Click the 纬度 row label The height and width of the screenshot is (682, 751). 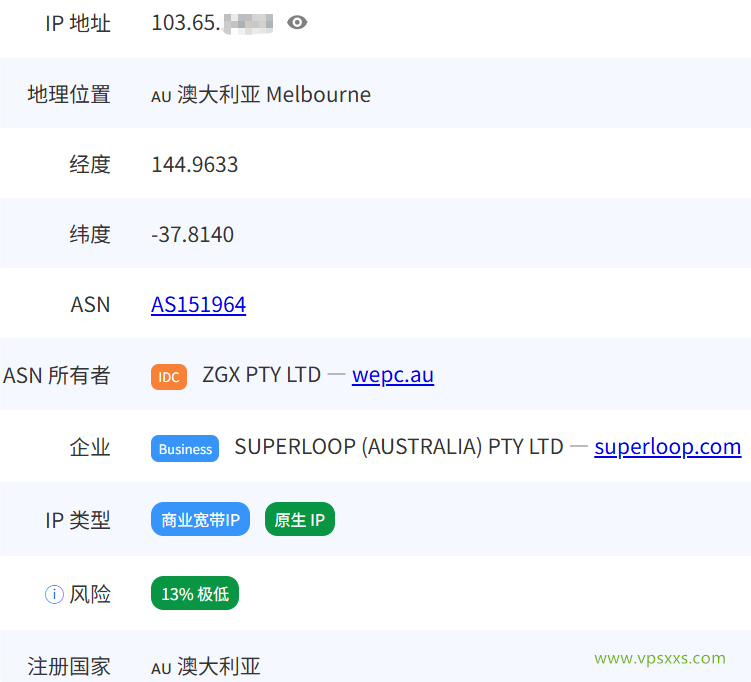90,235
